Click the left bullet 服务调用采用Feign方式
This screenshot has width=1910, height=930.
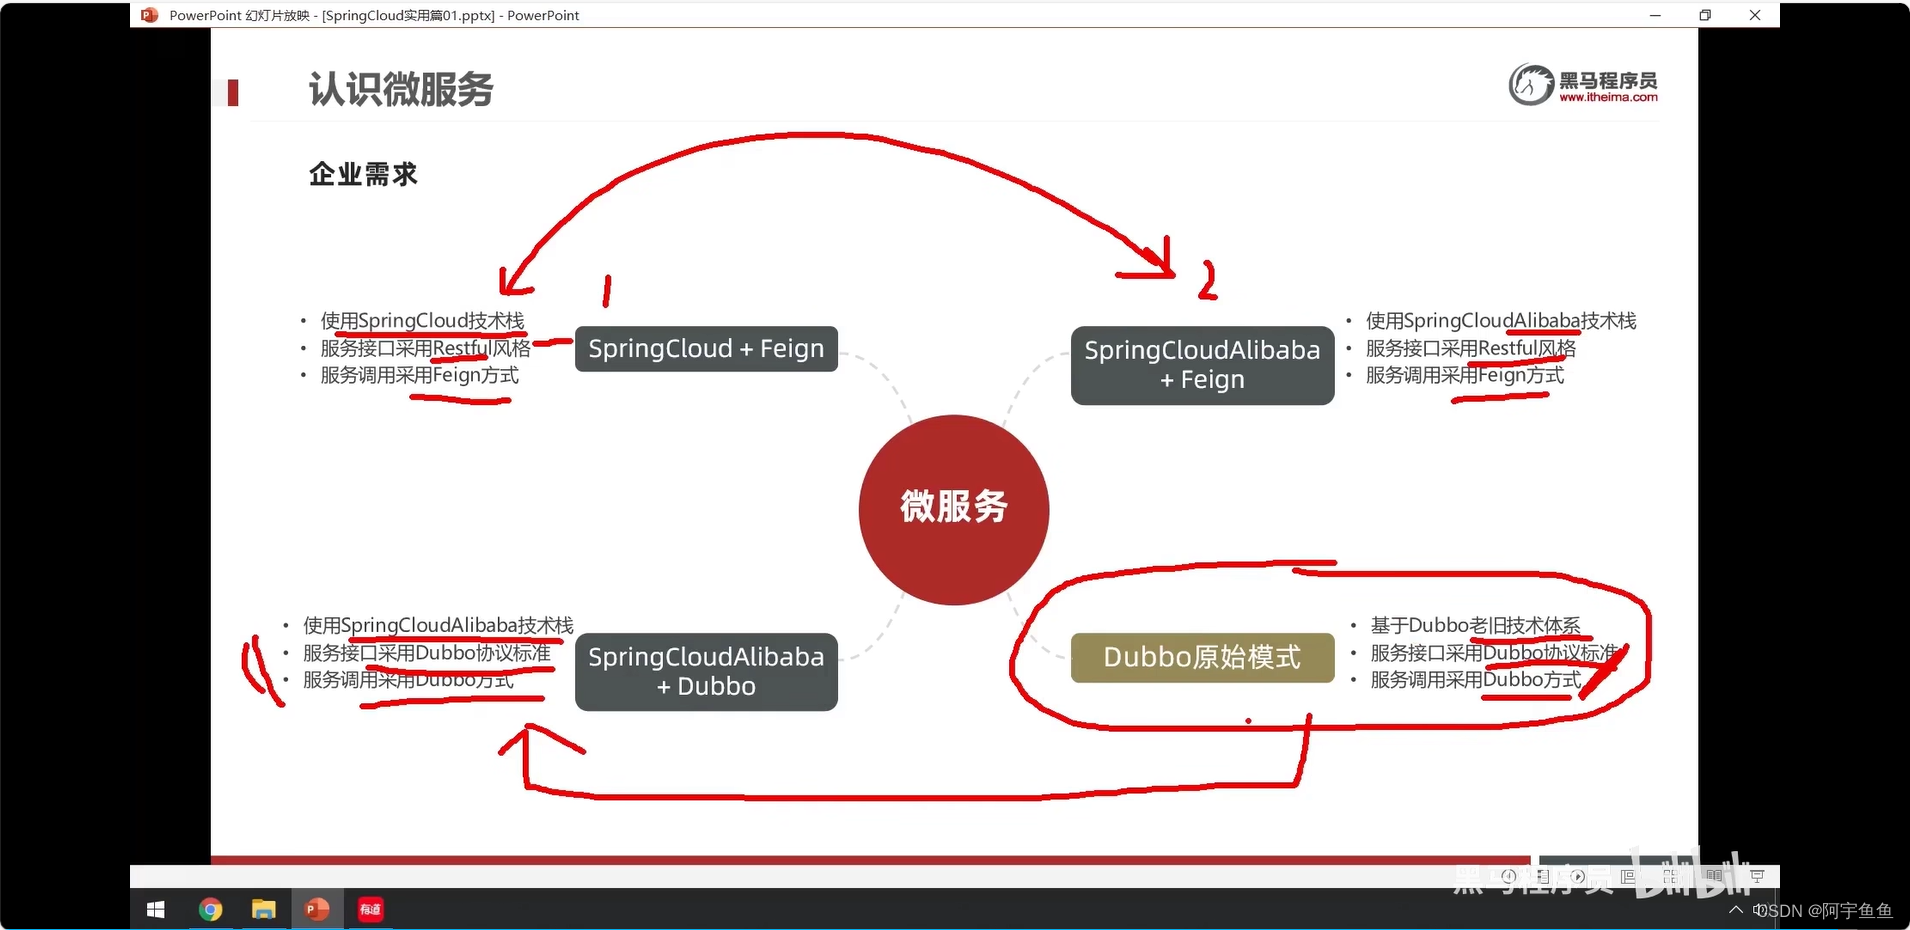pyautogui.click(x=419, y=375)
